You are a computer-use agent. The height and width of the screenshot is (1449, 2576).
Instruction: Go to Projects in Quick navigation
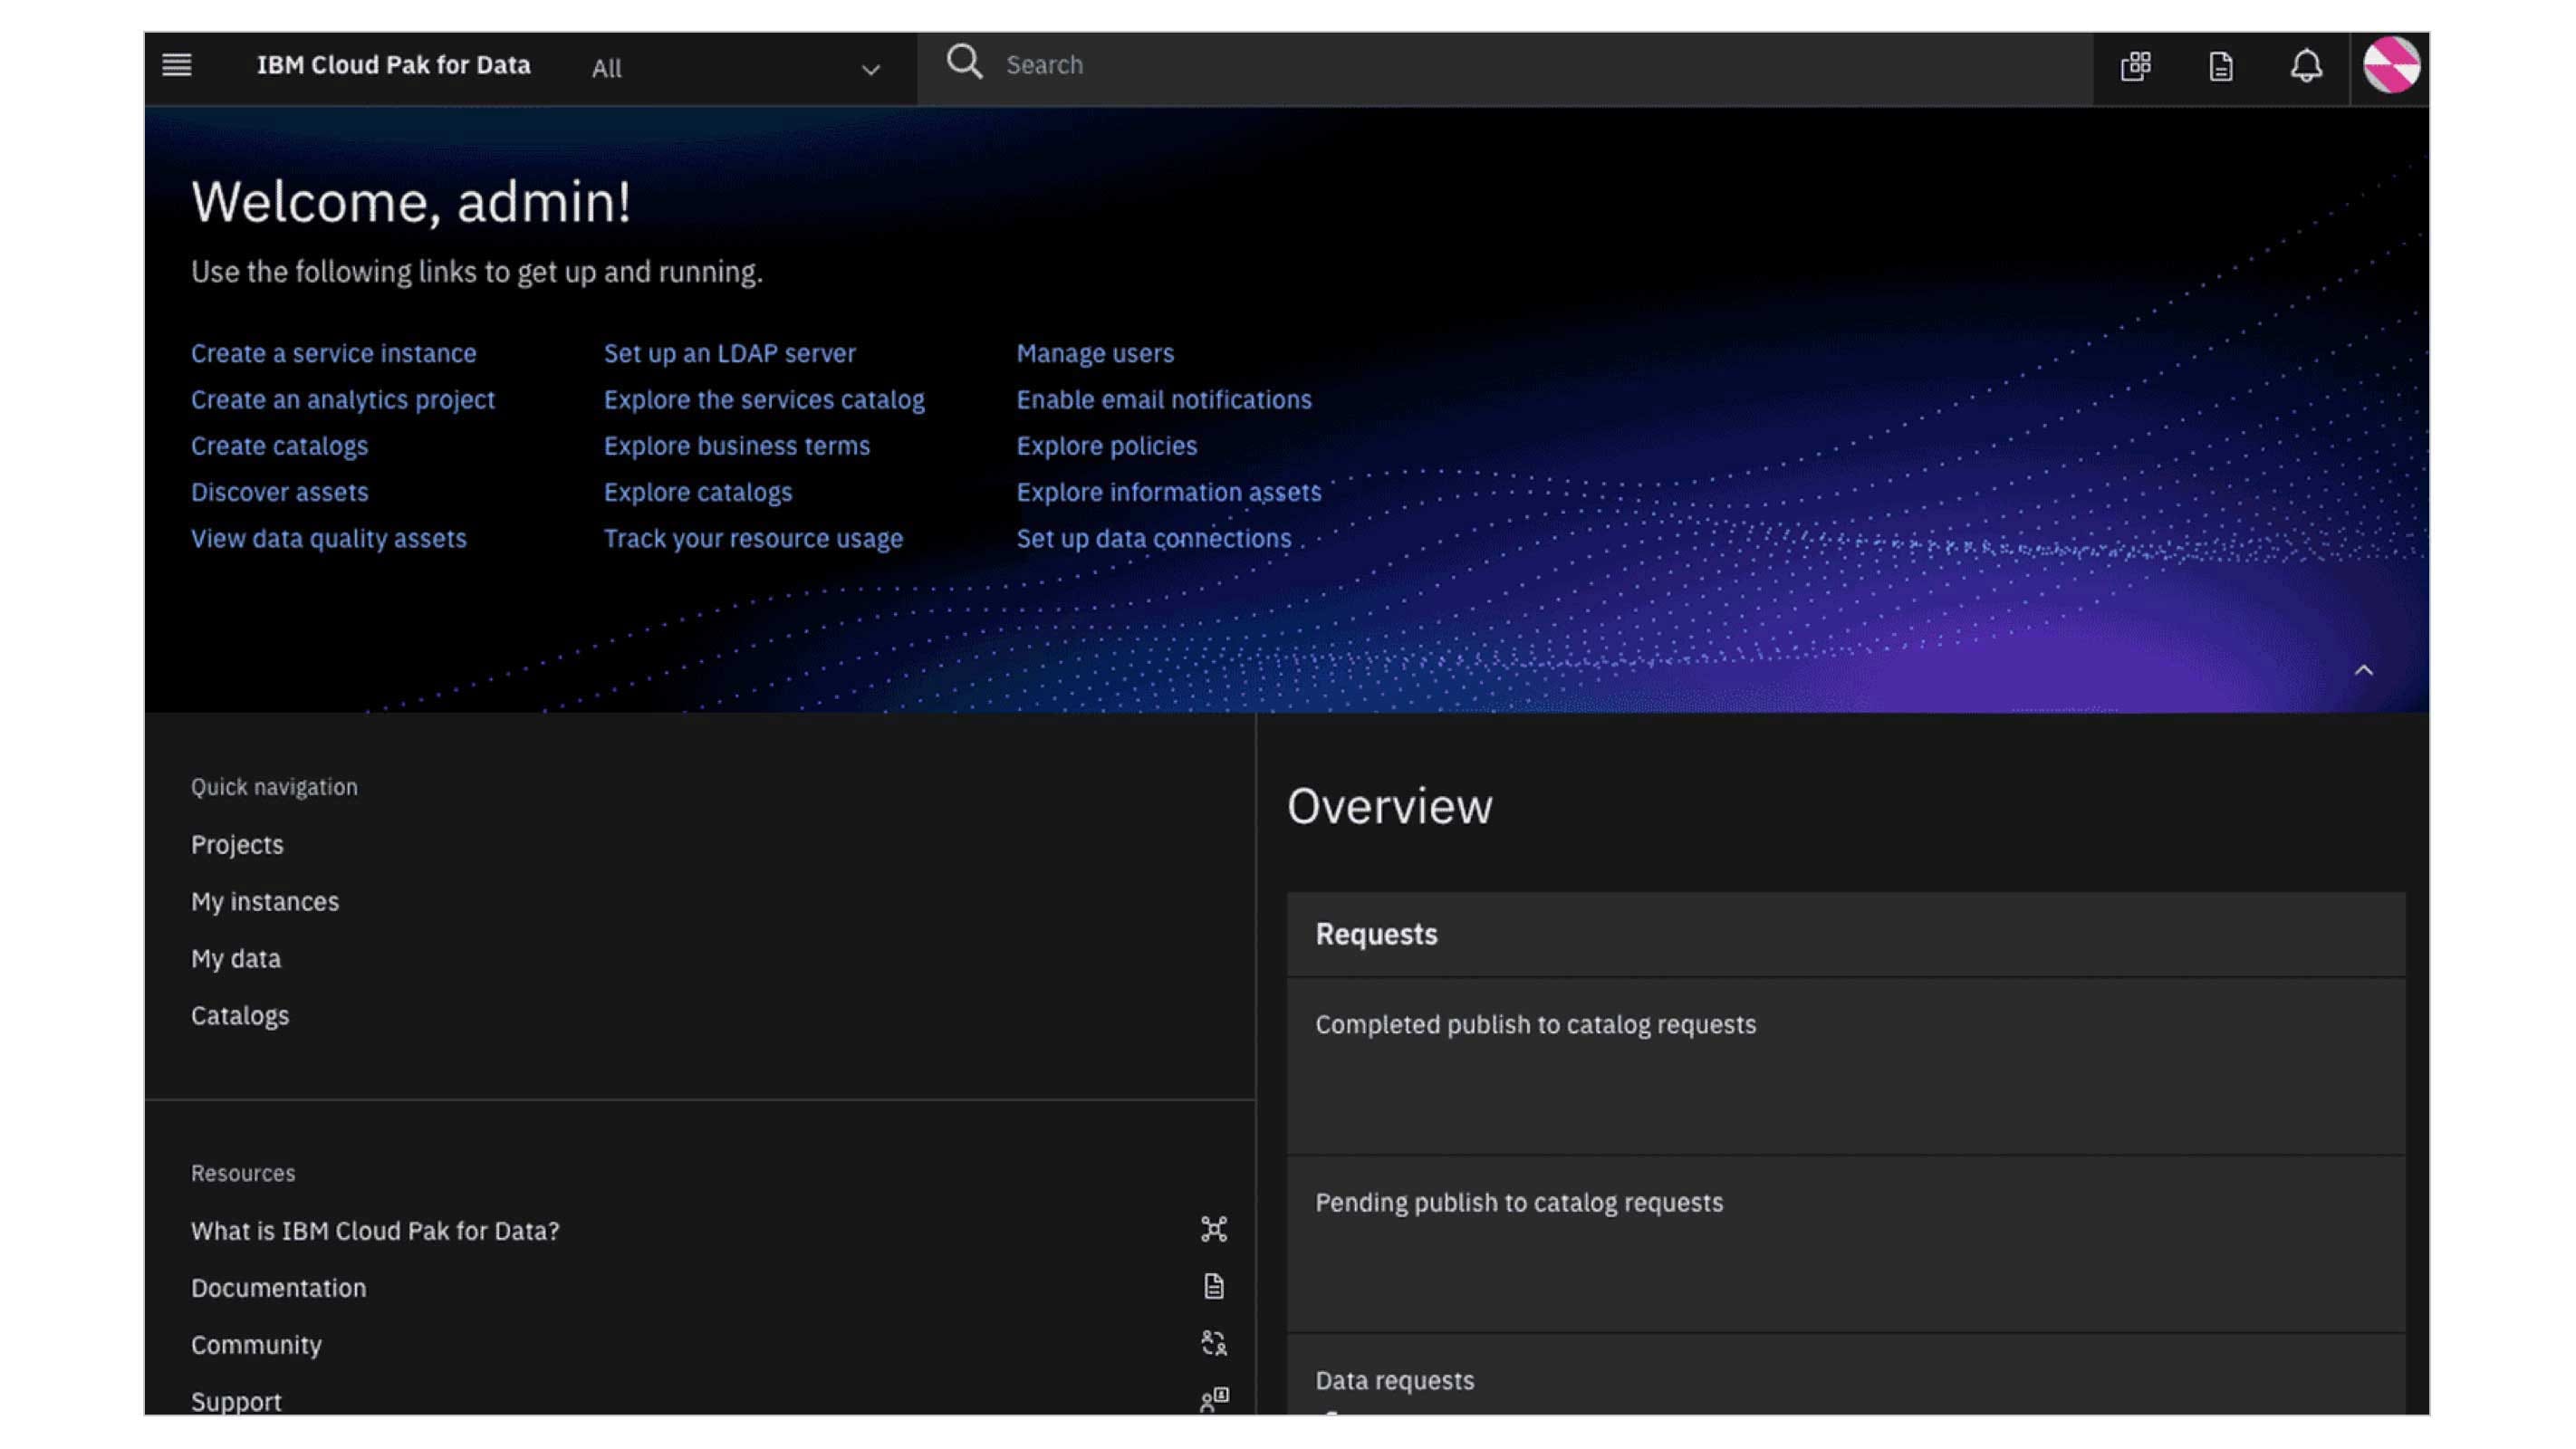pyautogui.click(x=237, y=845)
